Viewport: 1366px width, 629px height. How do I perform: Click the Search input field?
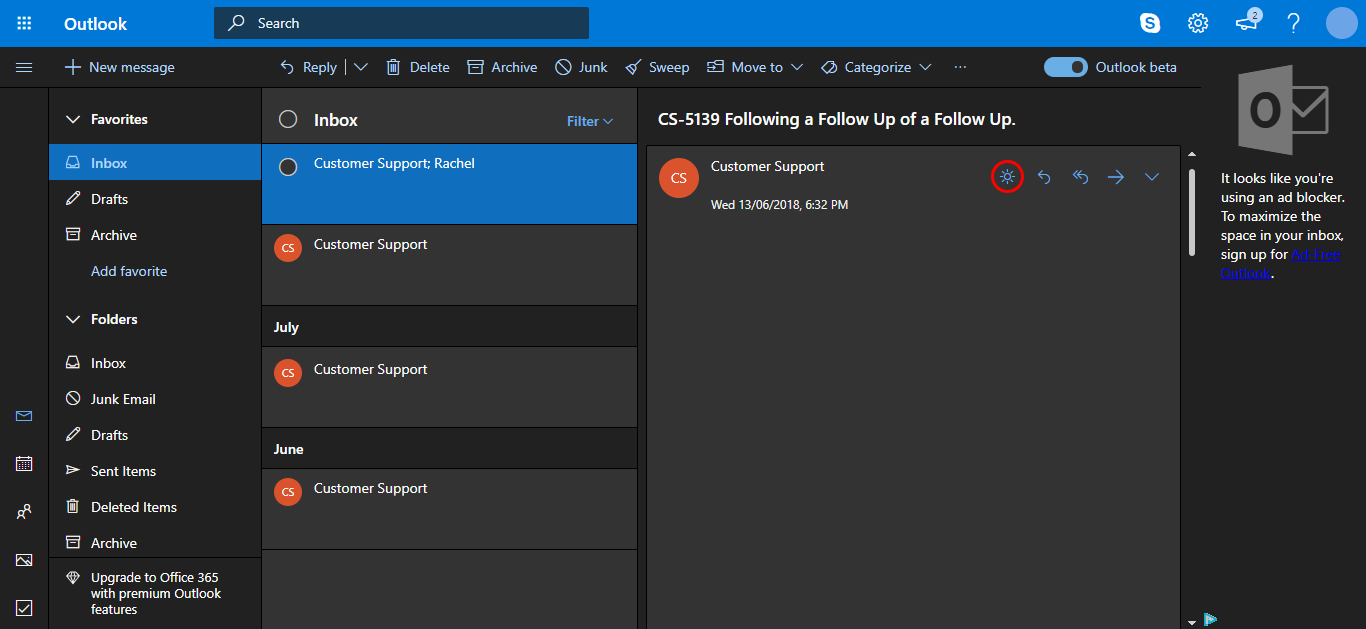pos(401,23)
